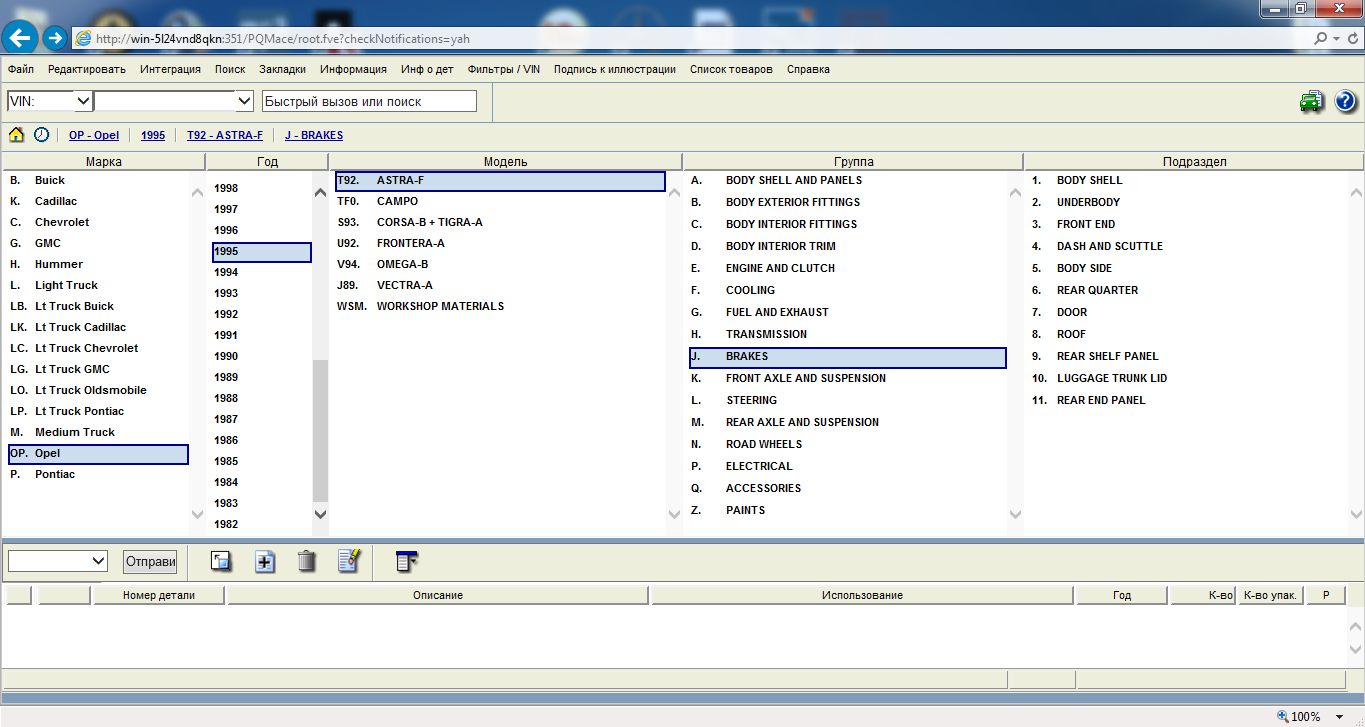Open the Закладки menu
Screen dimensions: 1365x727
tap(283, 69)
